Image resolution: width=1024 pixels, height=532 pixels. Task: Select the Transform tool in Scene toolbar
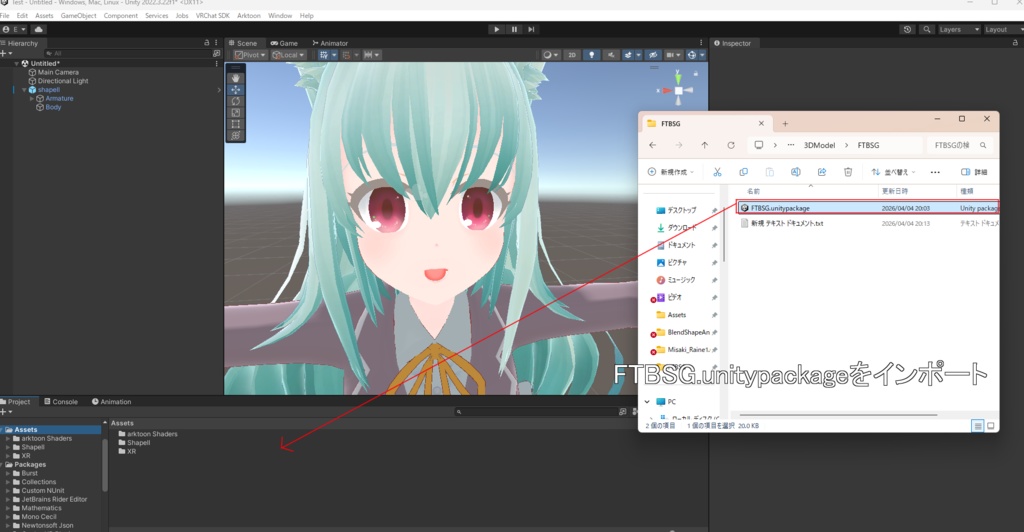236,135
